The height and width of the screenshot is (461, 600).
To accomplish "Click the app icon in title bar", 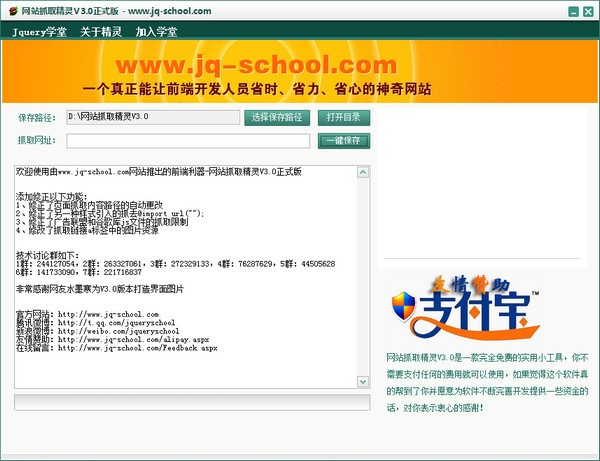I will point(13,11).
